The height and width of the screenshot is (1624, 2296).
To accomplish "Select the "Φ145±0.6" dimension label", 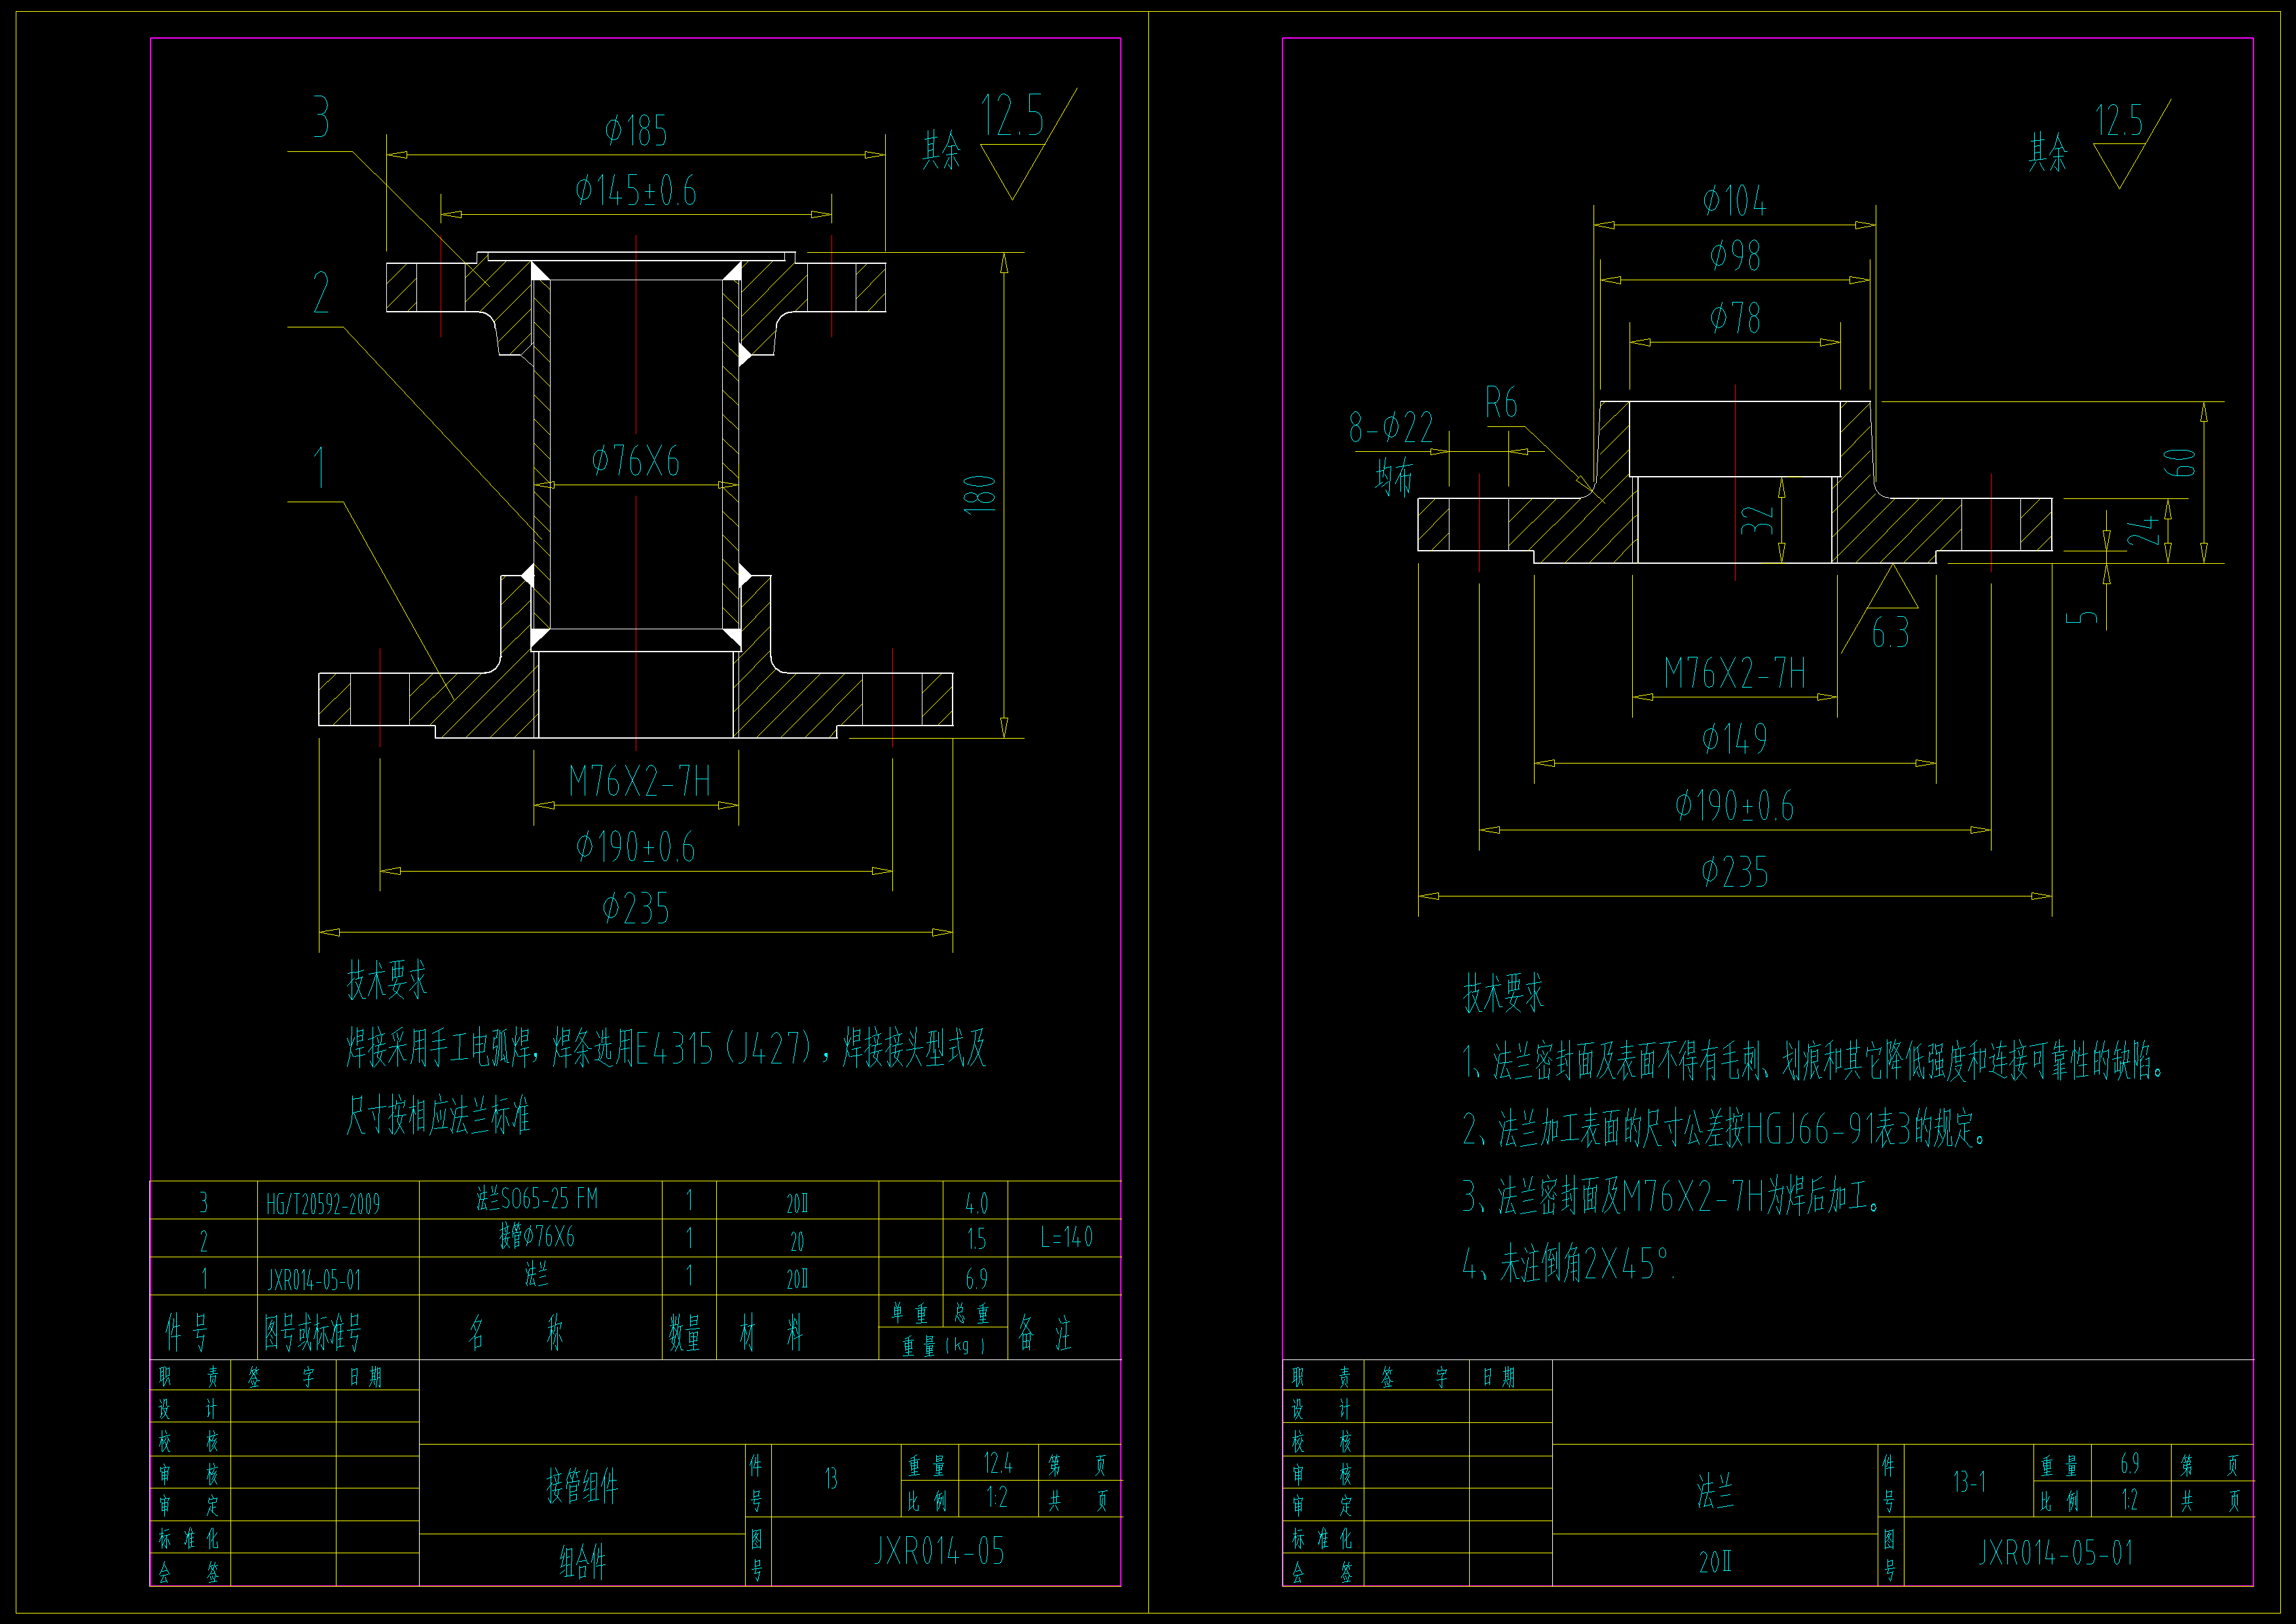I will pos(636,191).
